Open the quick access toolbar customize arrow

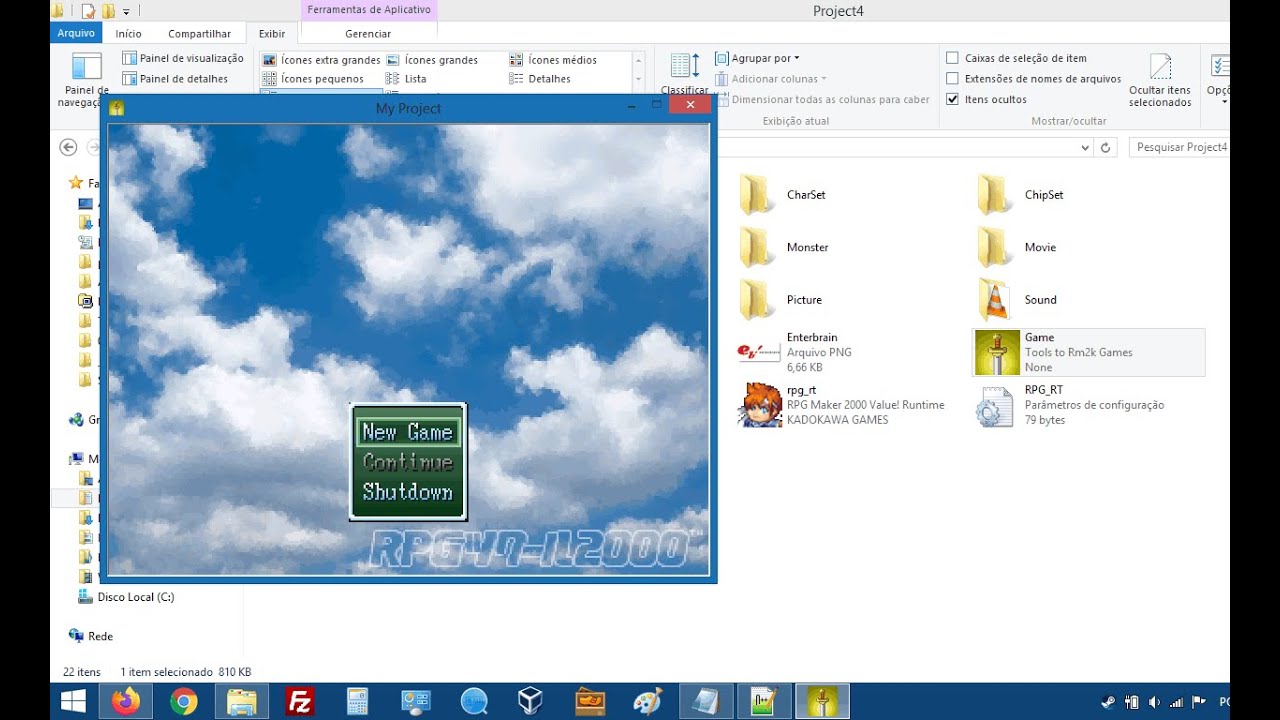click(127, 12)
